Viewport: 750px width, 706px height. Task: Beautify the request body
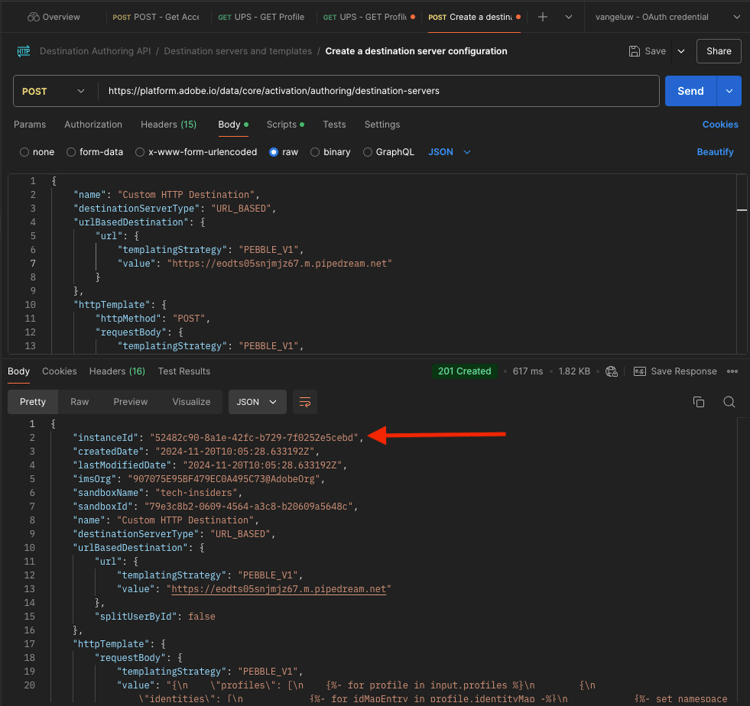click(x=715, y=152)
